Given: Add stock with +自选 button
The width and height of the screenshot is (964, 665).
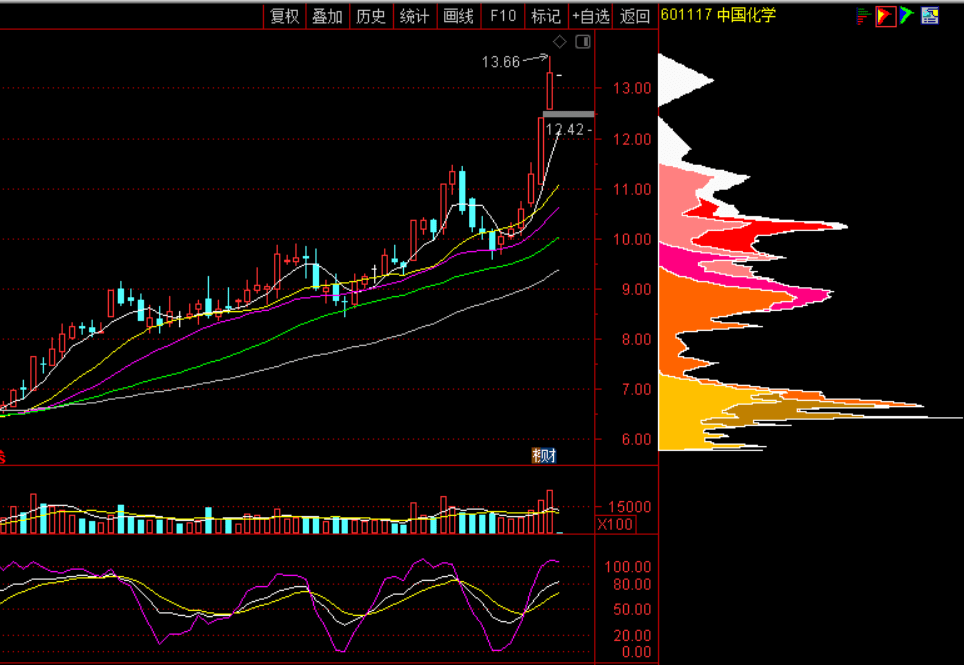Looking at the screenshot, I should tap(591, 16).
